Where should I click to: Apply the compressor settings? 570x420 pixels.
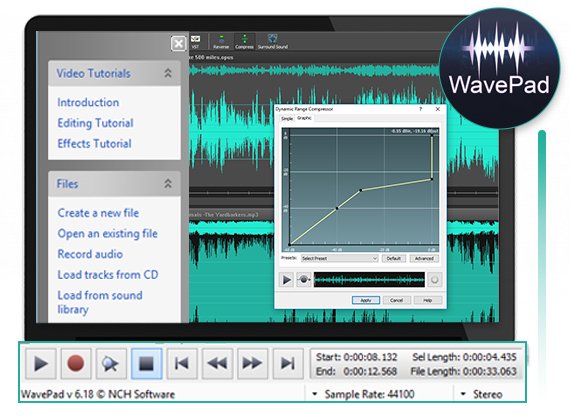366,300
